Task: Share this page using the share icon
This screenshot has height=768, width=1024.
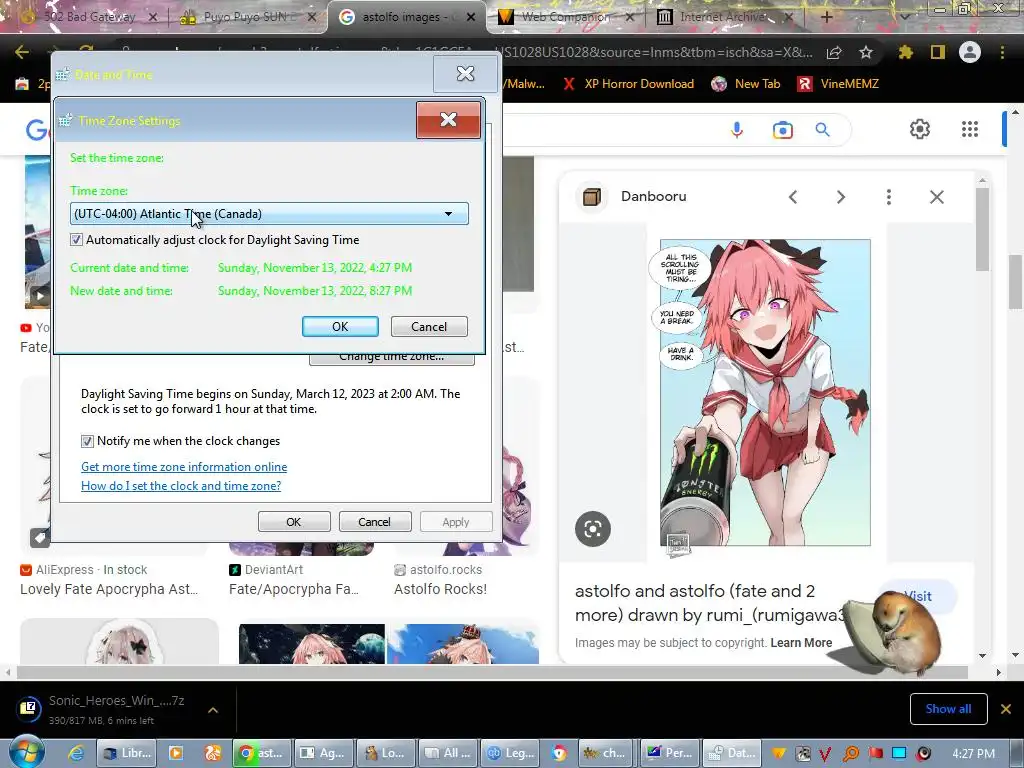Action: click(x=834, y=52)
